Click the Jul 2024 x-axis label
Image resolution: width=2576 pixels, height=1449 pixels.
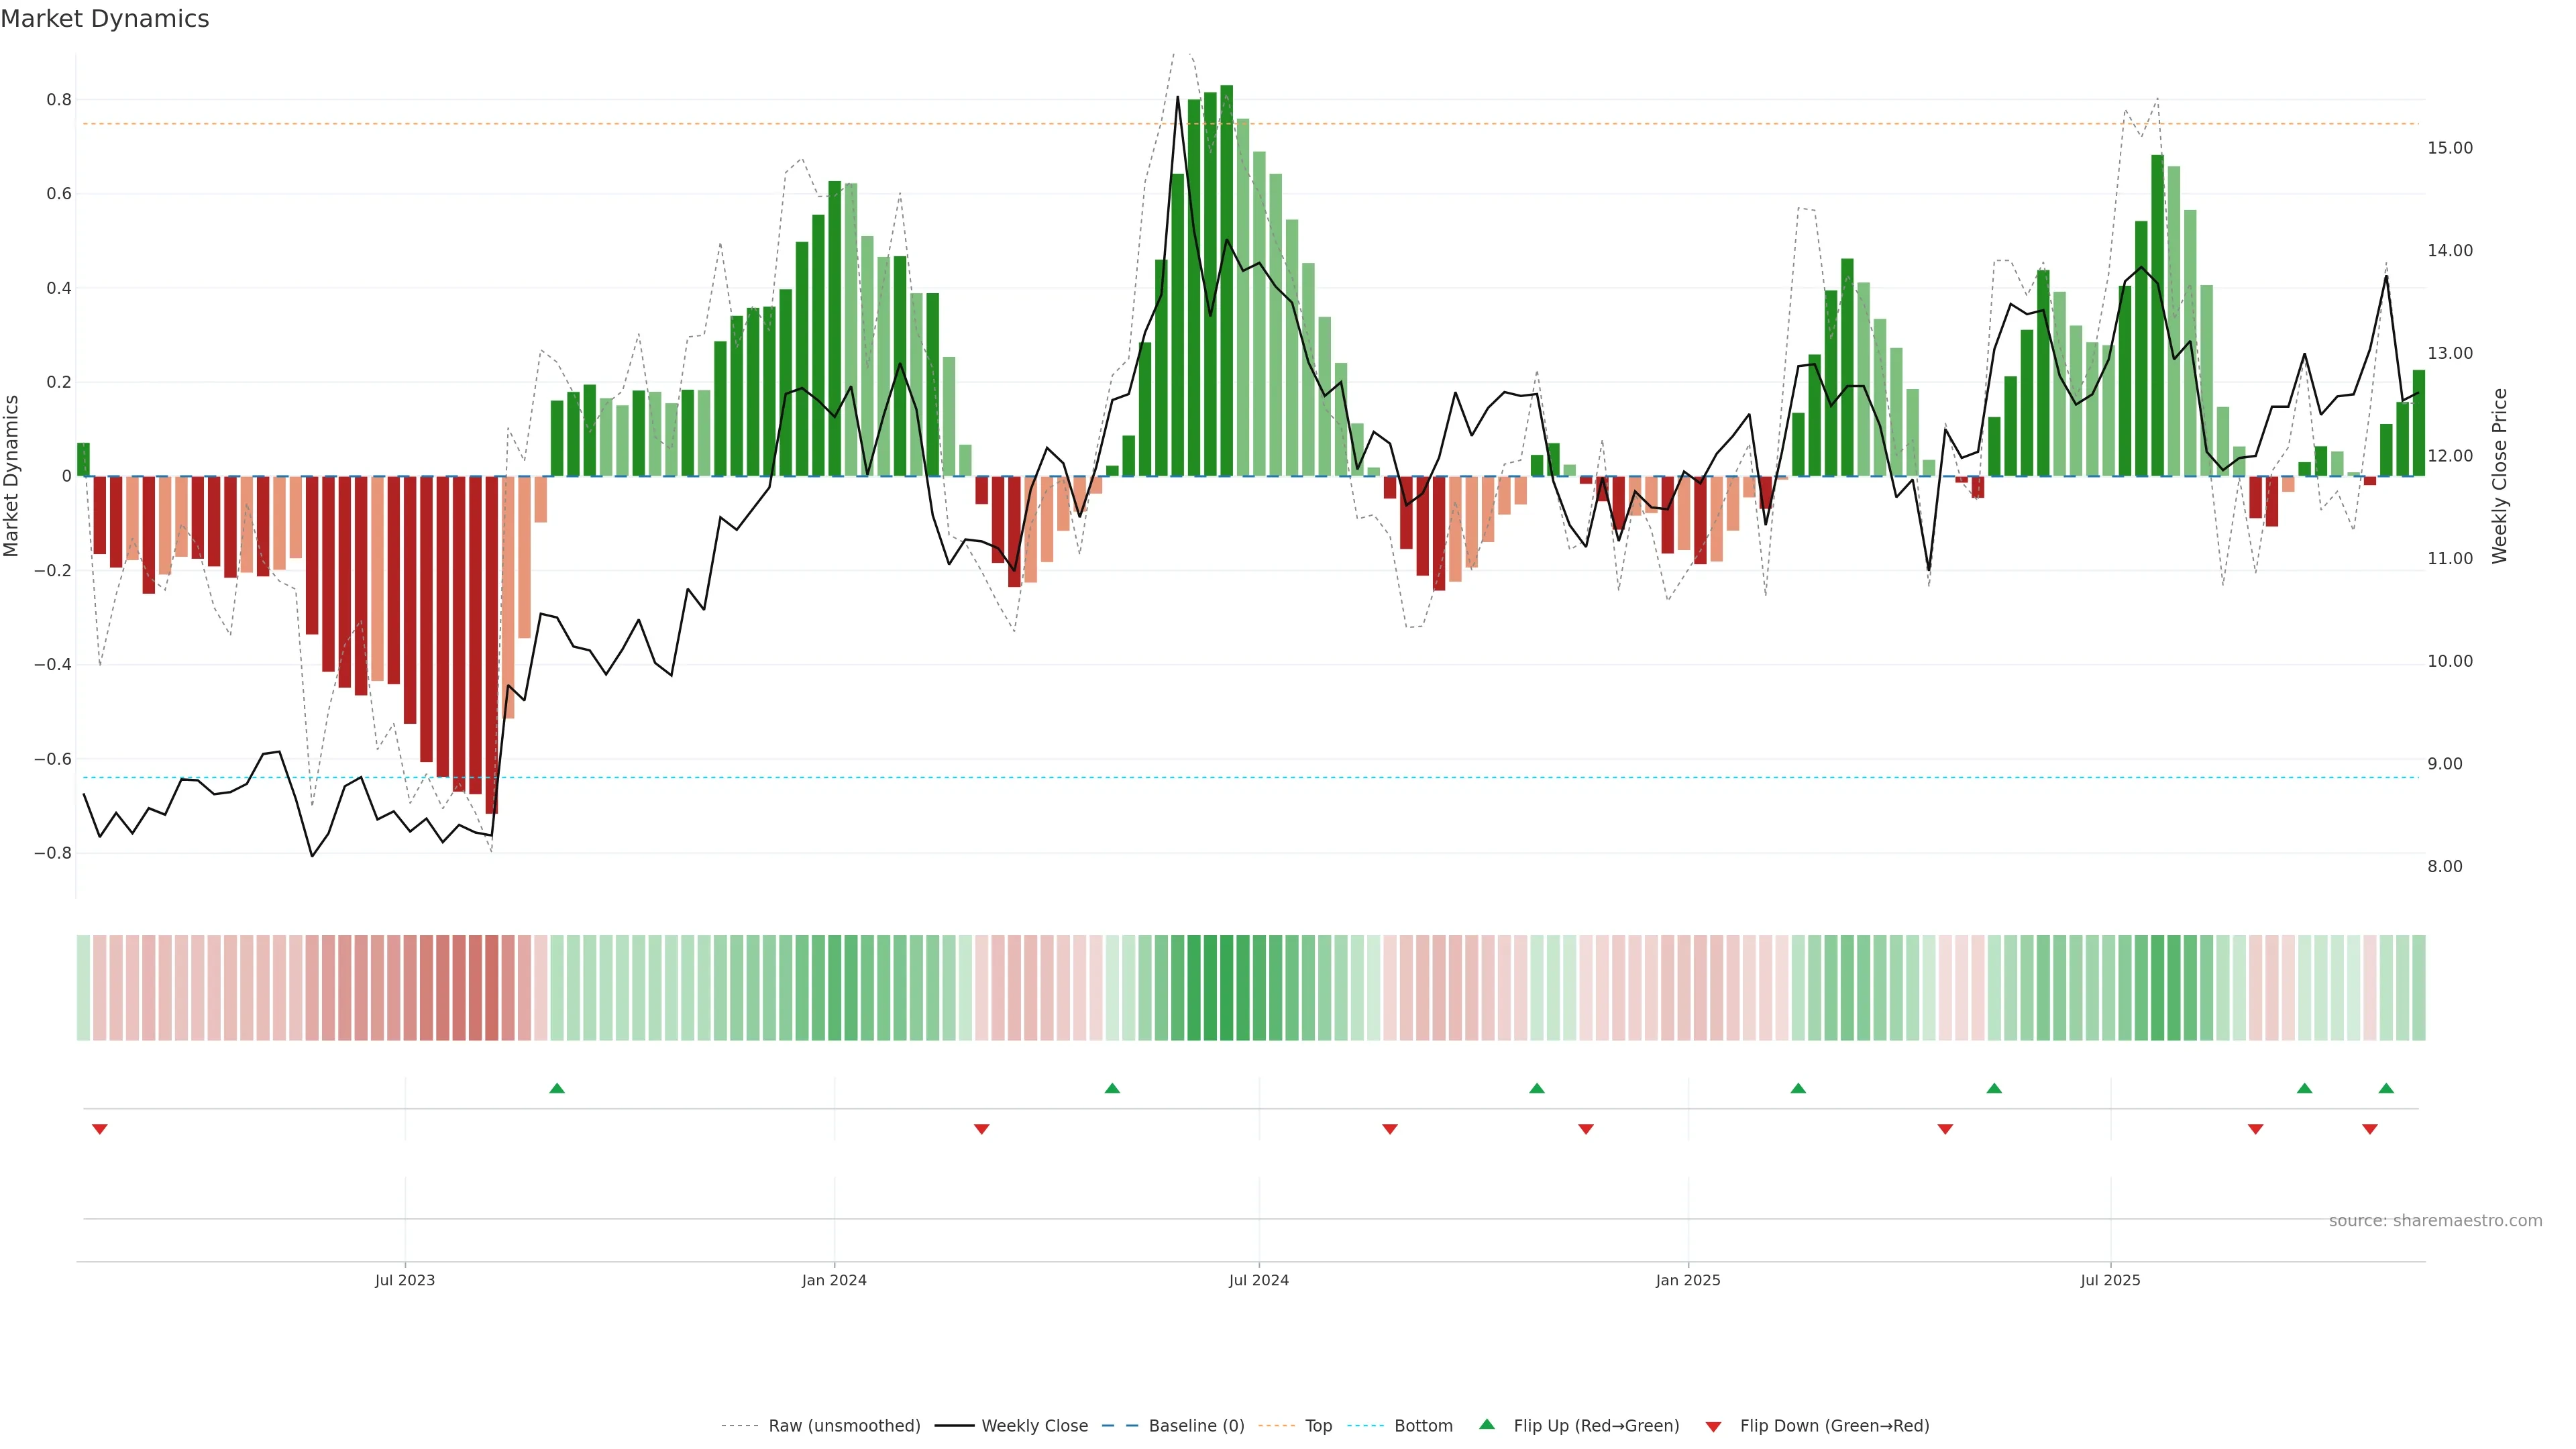(x=1258, y=1280)
